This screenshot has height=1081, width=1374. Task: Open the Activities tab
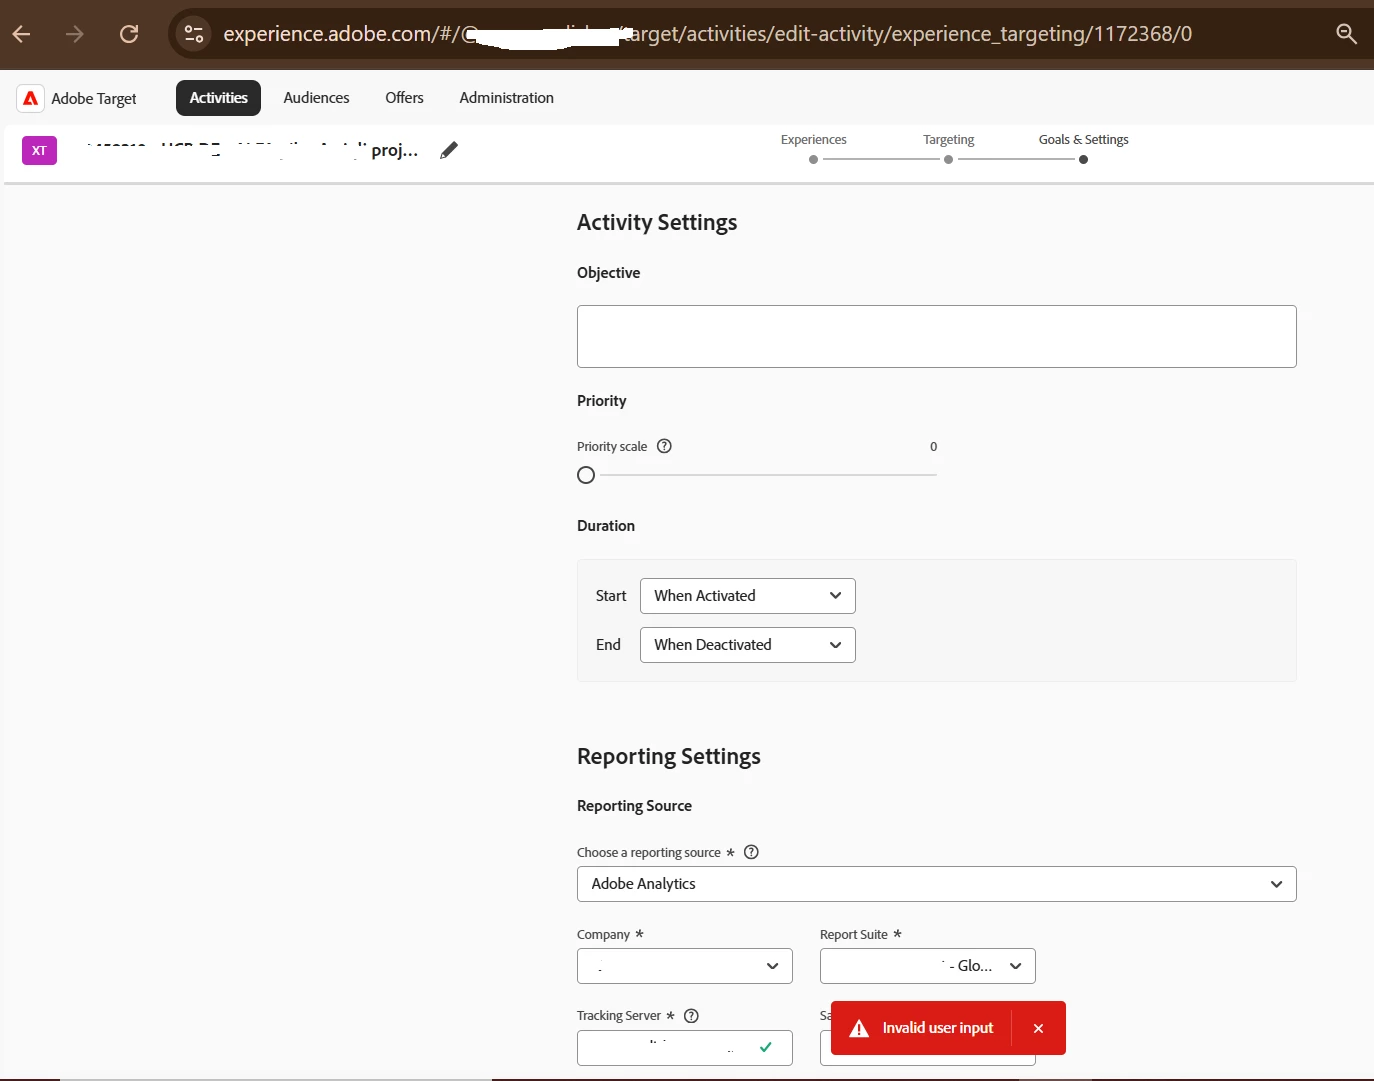pos(218,98)
